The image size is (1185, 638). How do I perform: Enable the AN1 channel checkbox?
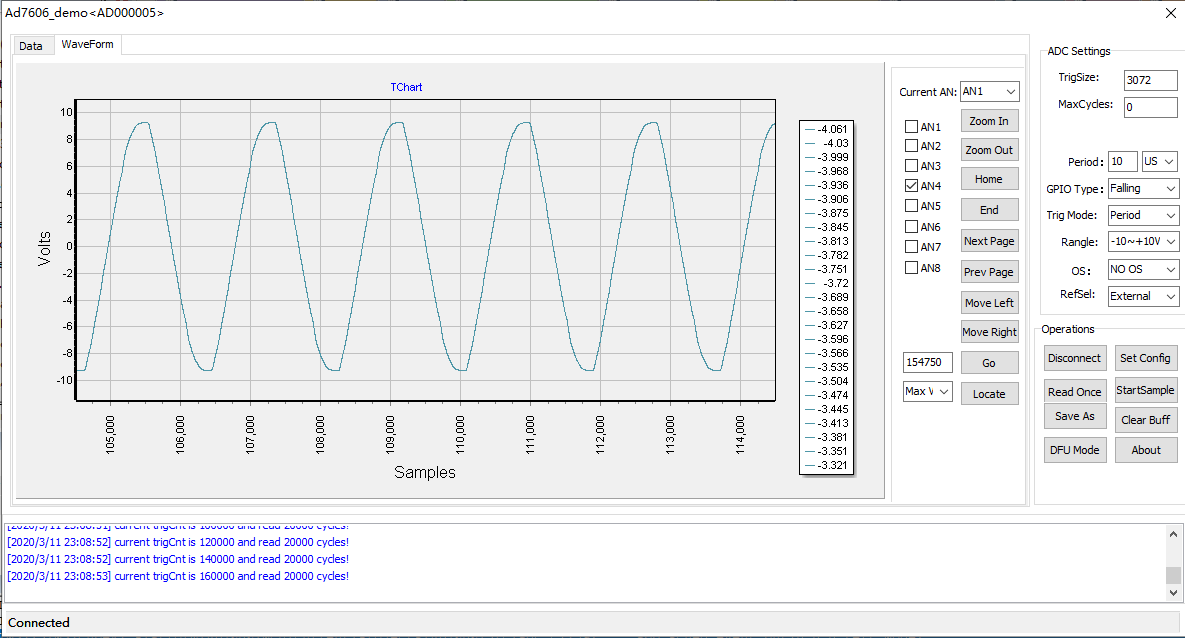point(911,126)
